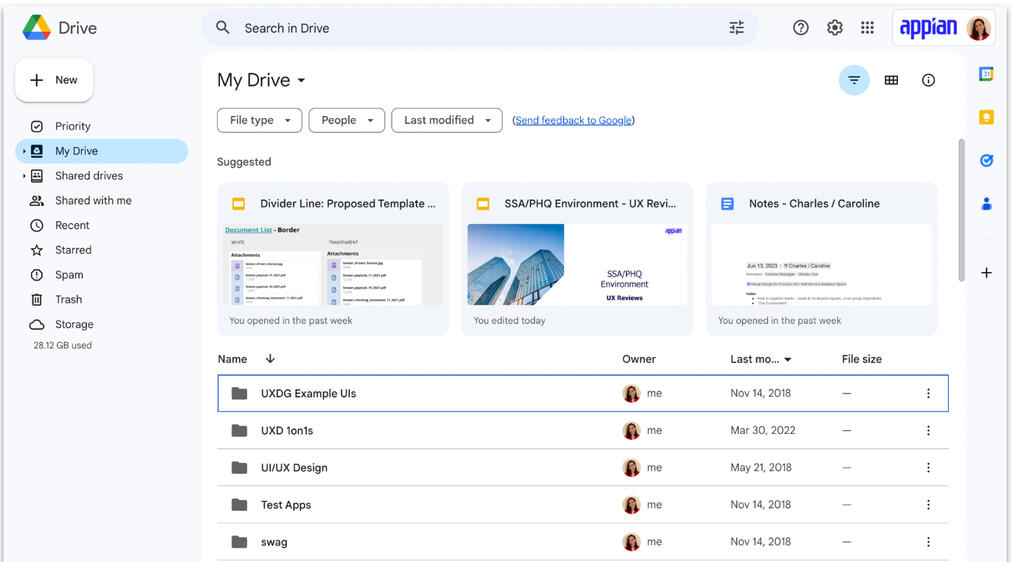The image size is (1012, 562).
Task: Expand the Shared drives tree
Action: pos(24,176)
